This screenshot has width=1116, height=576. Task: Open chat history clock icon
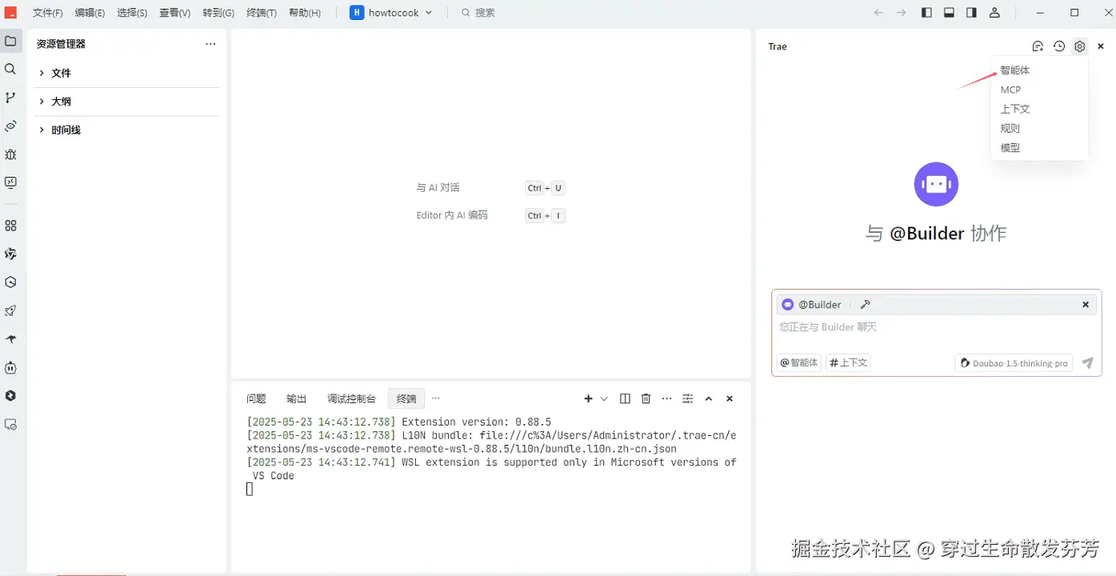(1059, 46)
